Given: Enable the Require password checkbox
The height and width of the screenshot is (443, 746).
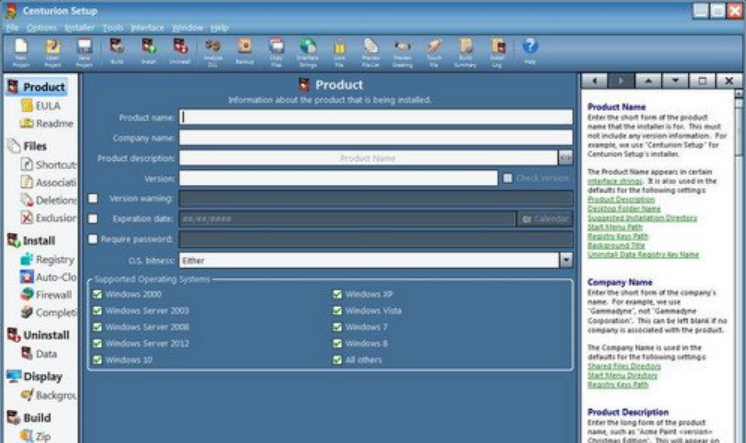Looking at the screenshot, I should pos(93,239).
